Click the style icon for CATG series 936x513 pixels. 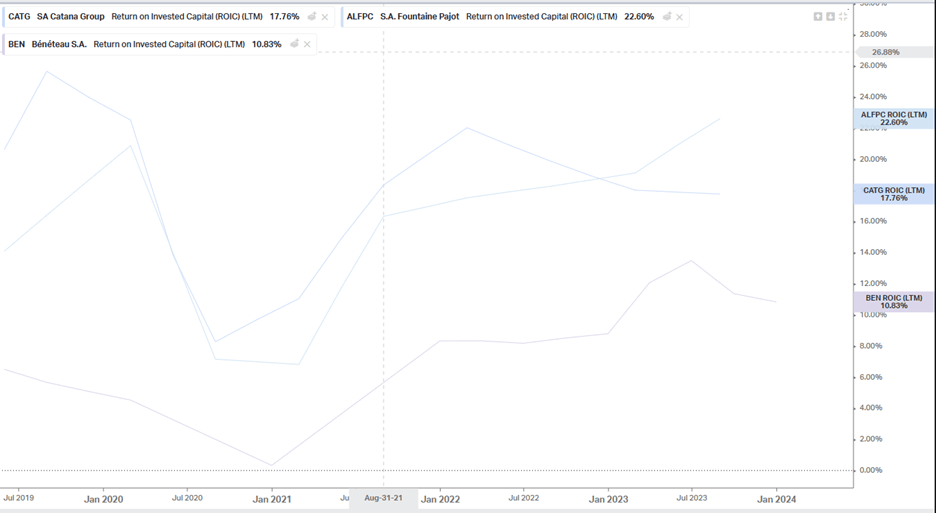312,17
